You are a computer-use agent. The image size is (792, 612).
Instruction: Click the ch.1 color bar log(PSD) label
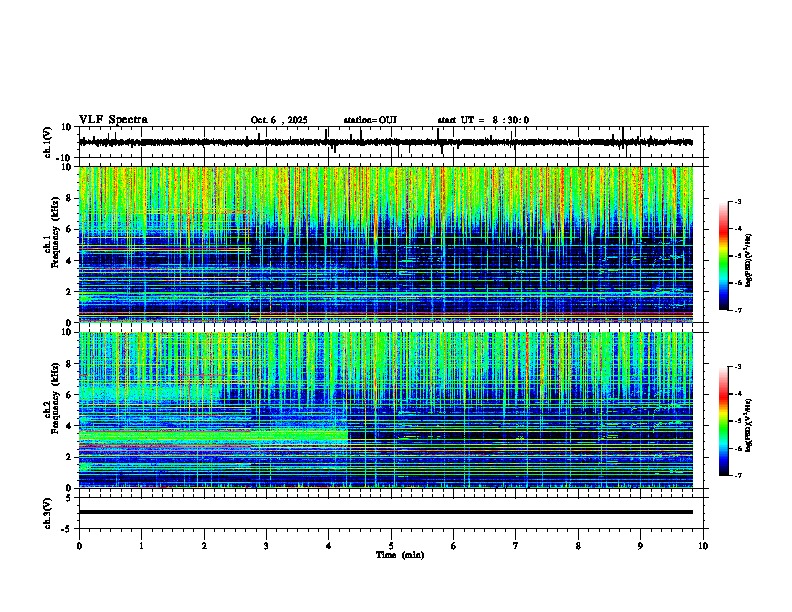pyautogui.click(x=748, y=260)
